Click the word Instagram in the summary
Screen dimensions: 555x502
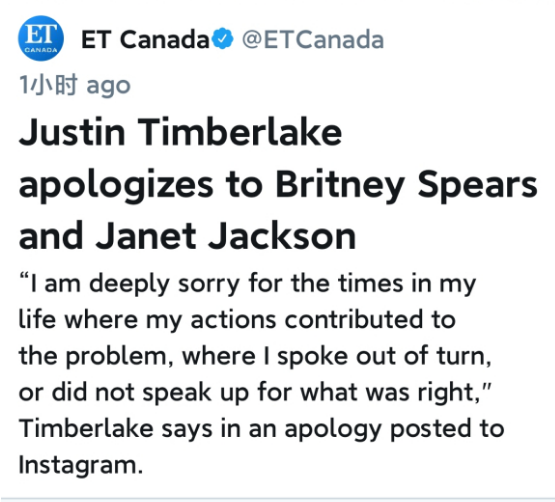point(81,465)
